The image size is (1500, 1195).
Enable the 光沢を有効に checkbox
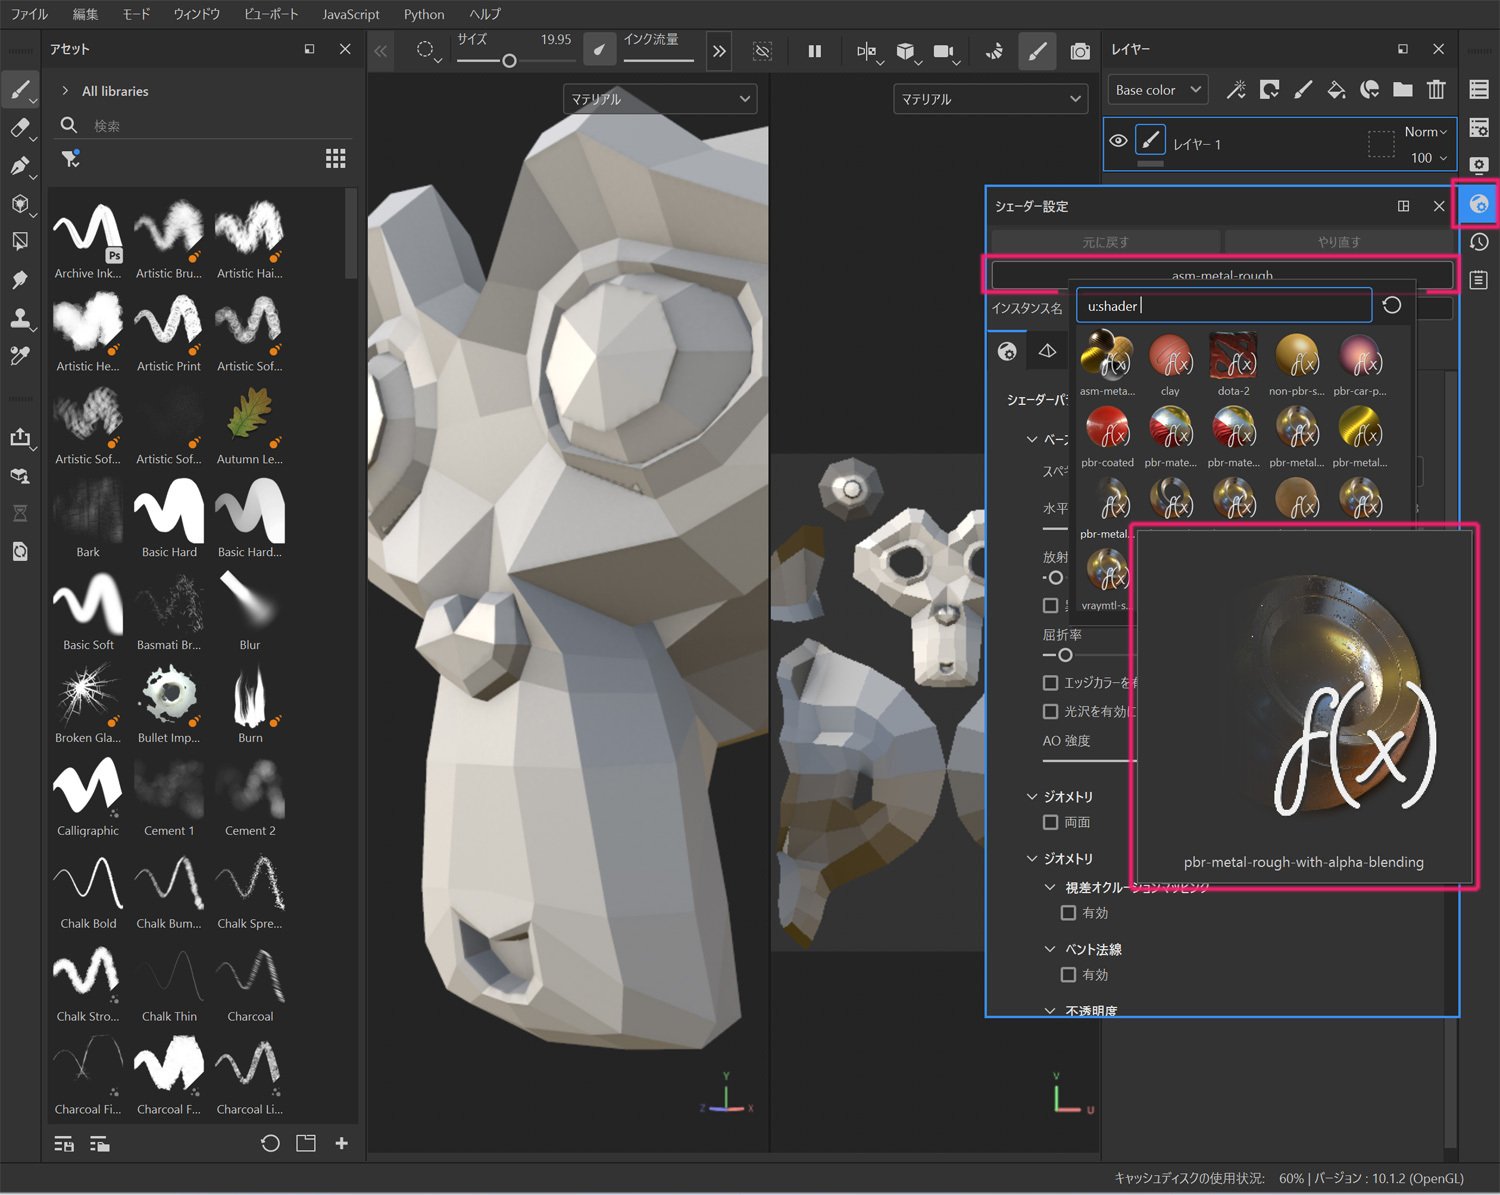(x=1050, y=712)
